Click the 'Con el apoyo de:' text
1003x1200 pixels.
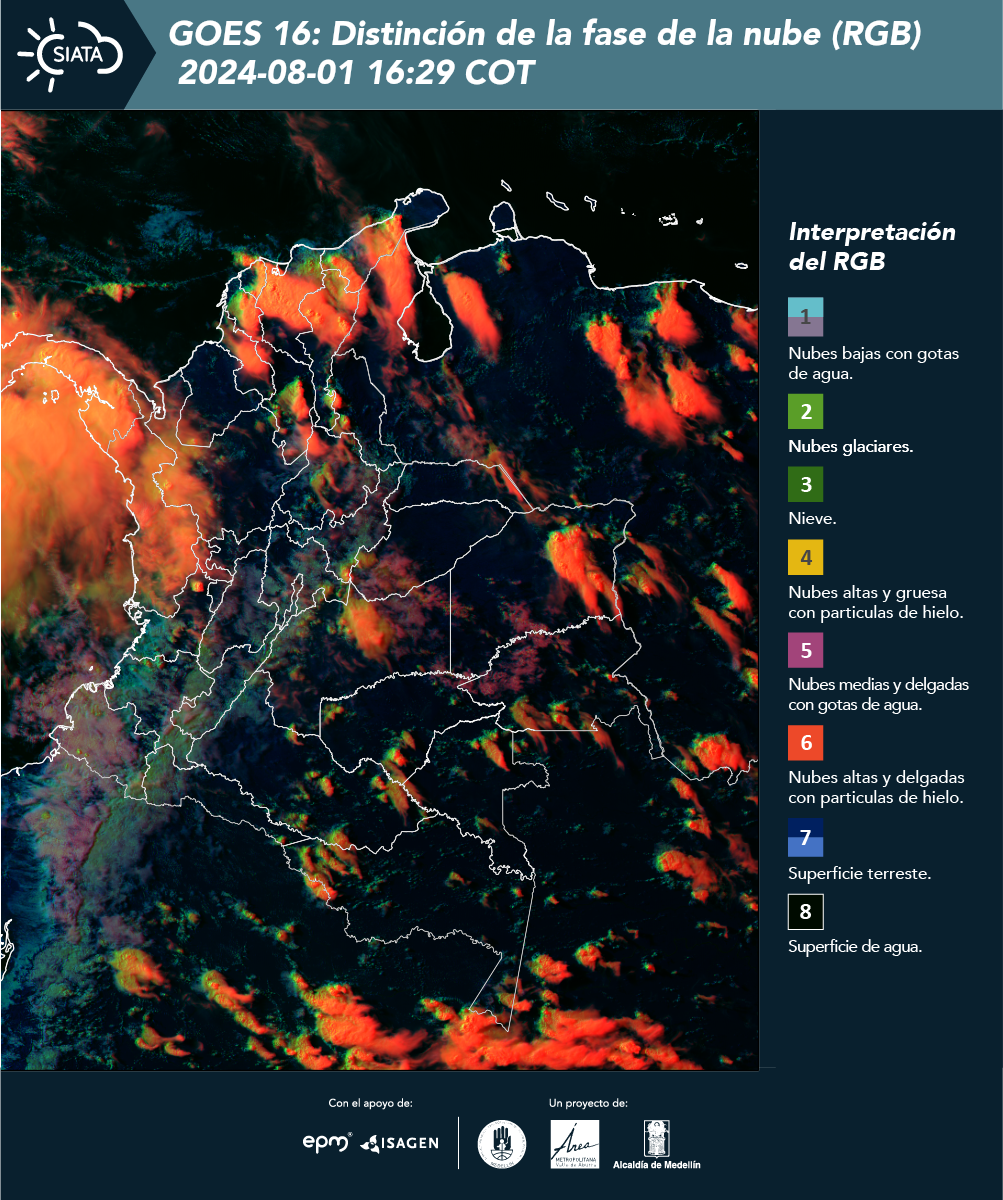coord(370,1103)
